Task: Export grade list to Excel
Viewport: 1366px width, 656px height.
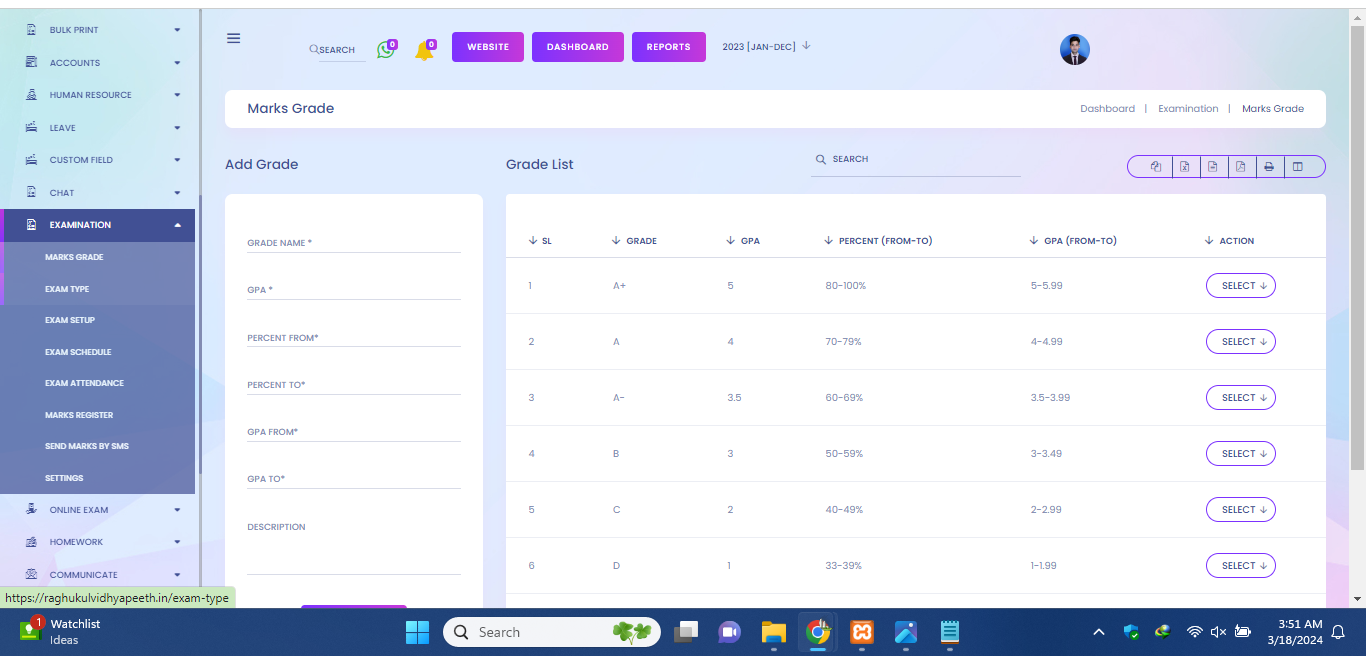Action: point(1184,167)
